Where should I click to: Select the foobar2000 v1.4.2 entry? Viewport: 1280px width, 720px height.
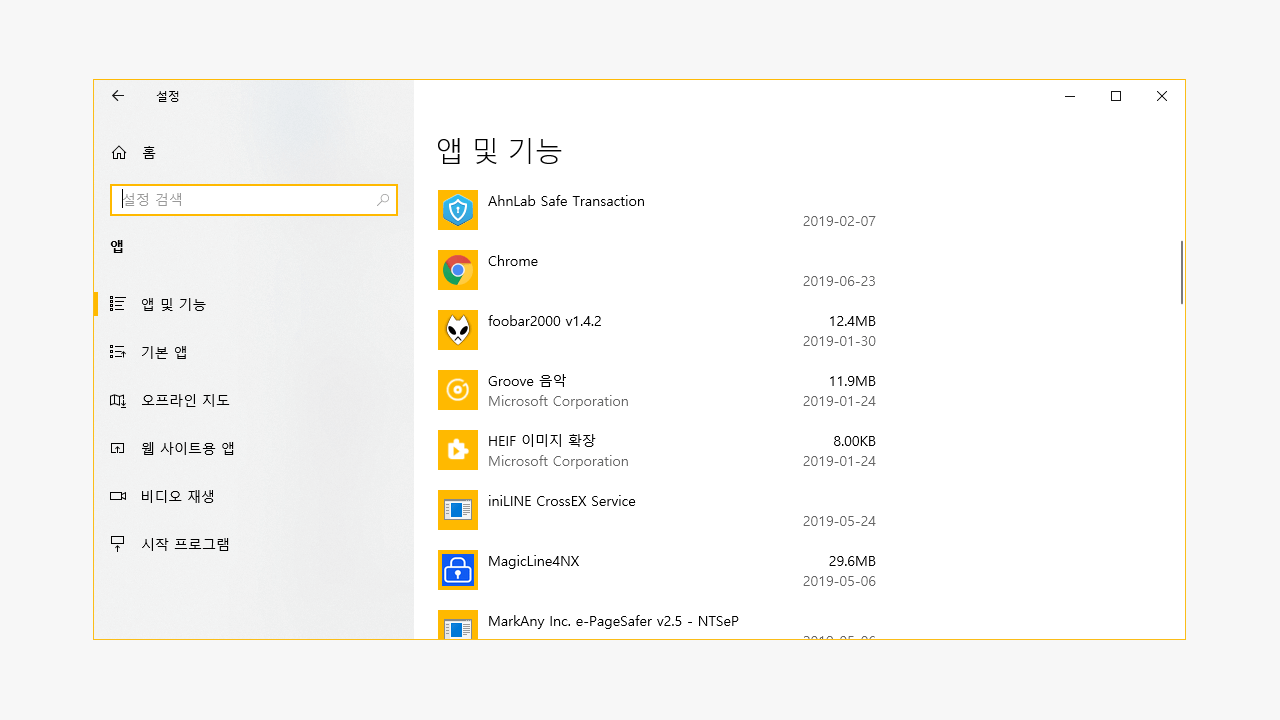pyautogui.click(x=657, y=330)
